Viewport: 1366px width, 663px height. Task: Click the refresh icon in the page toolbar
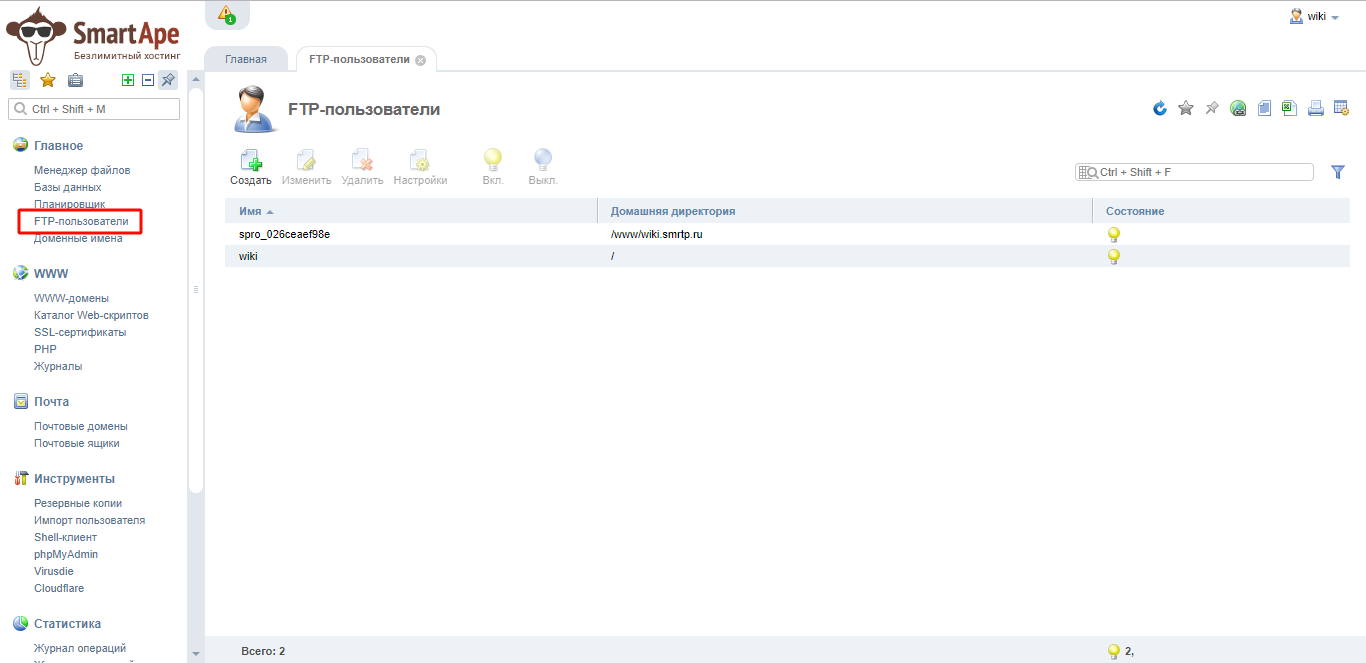coord(1160,108)
